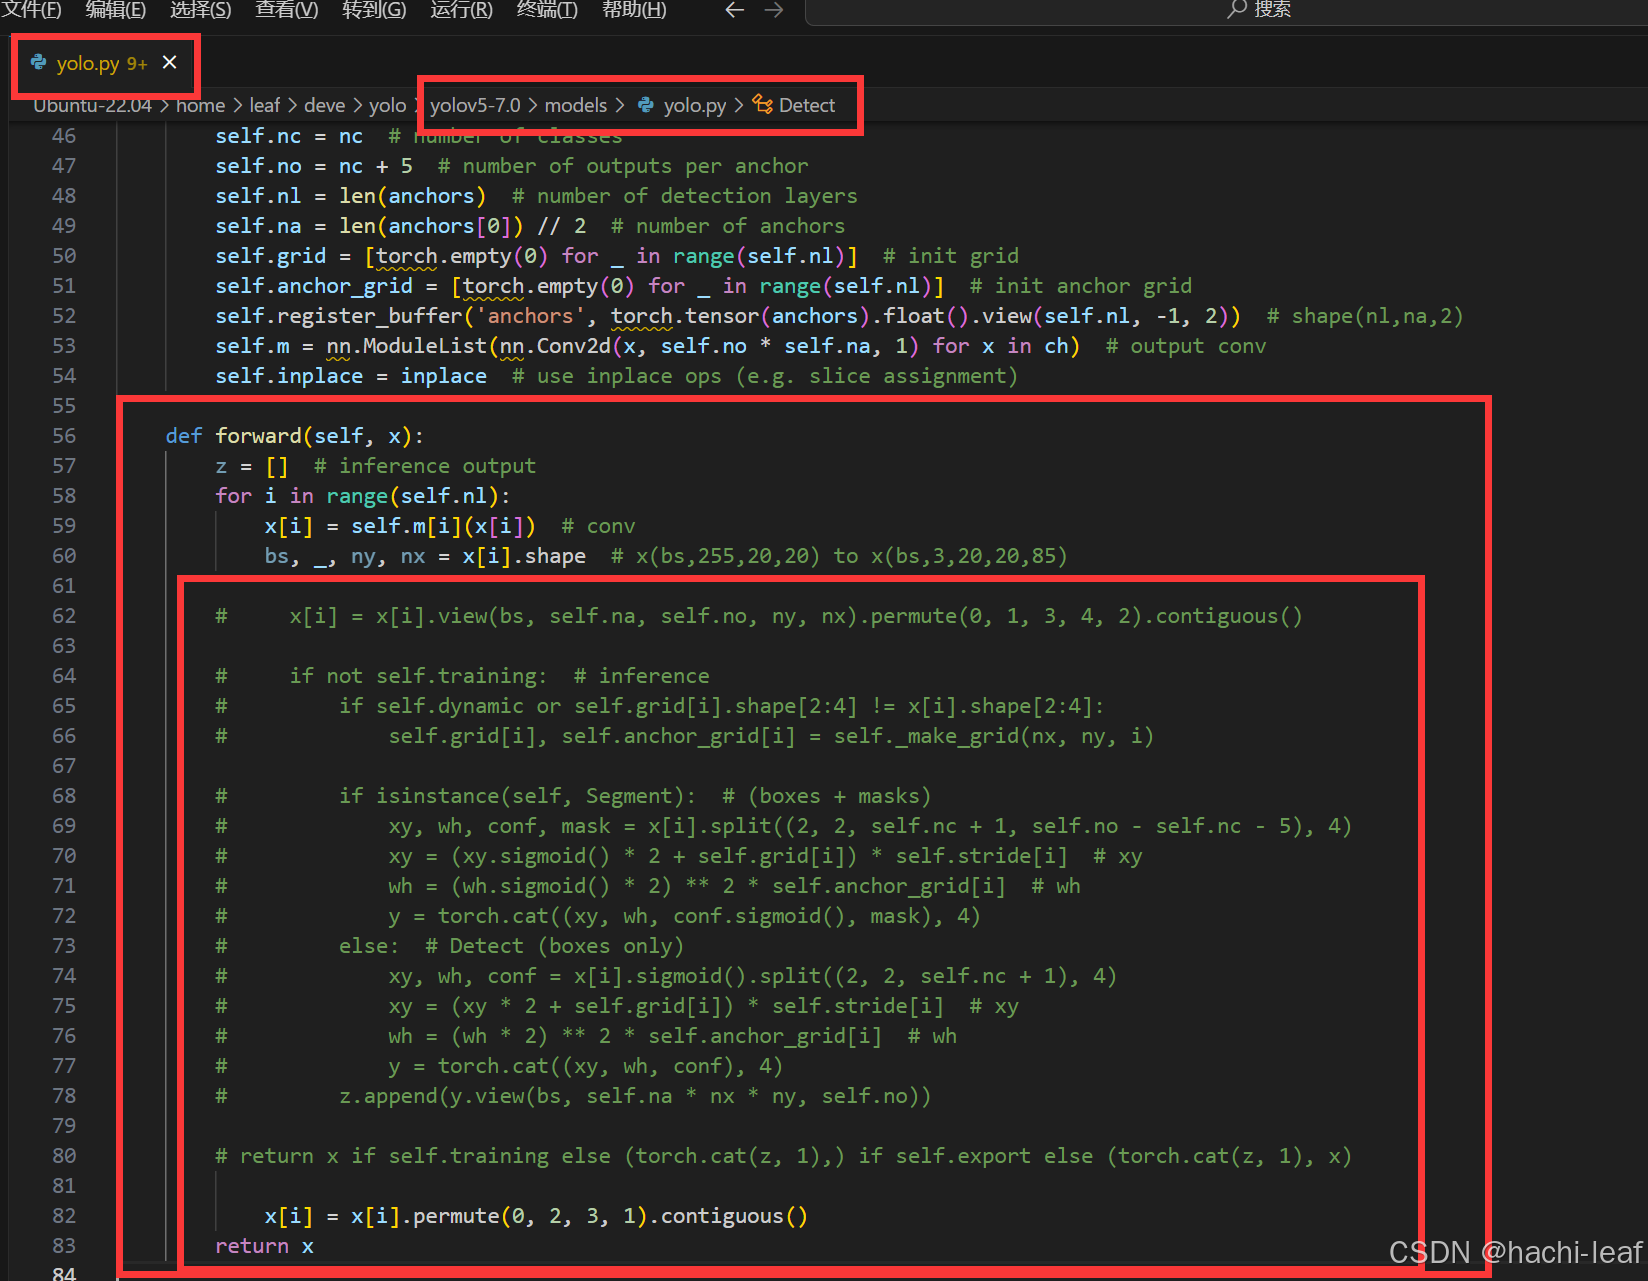
Task: Open the 文件 menu
Action: 33,11
